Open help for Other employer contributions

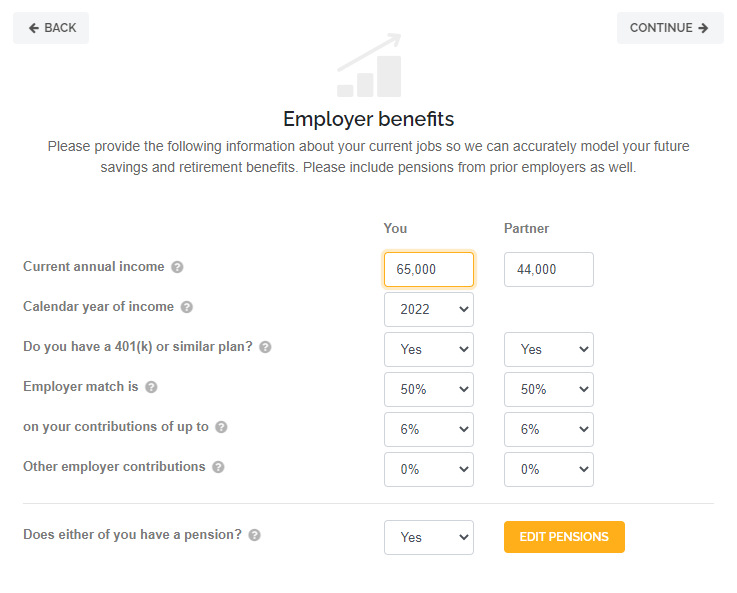pyautogui.click(x=218, y=467)
